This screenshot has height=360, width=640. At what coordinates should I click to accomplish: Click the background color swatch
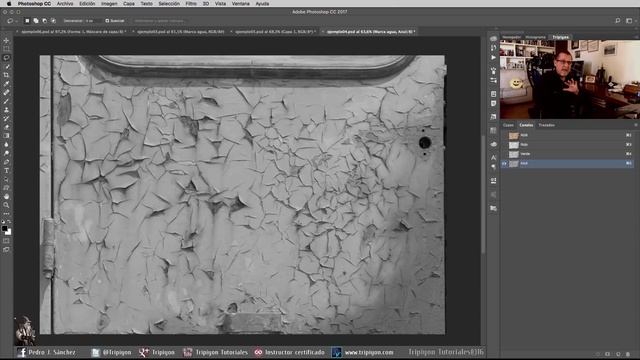pos(9,232)
